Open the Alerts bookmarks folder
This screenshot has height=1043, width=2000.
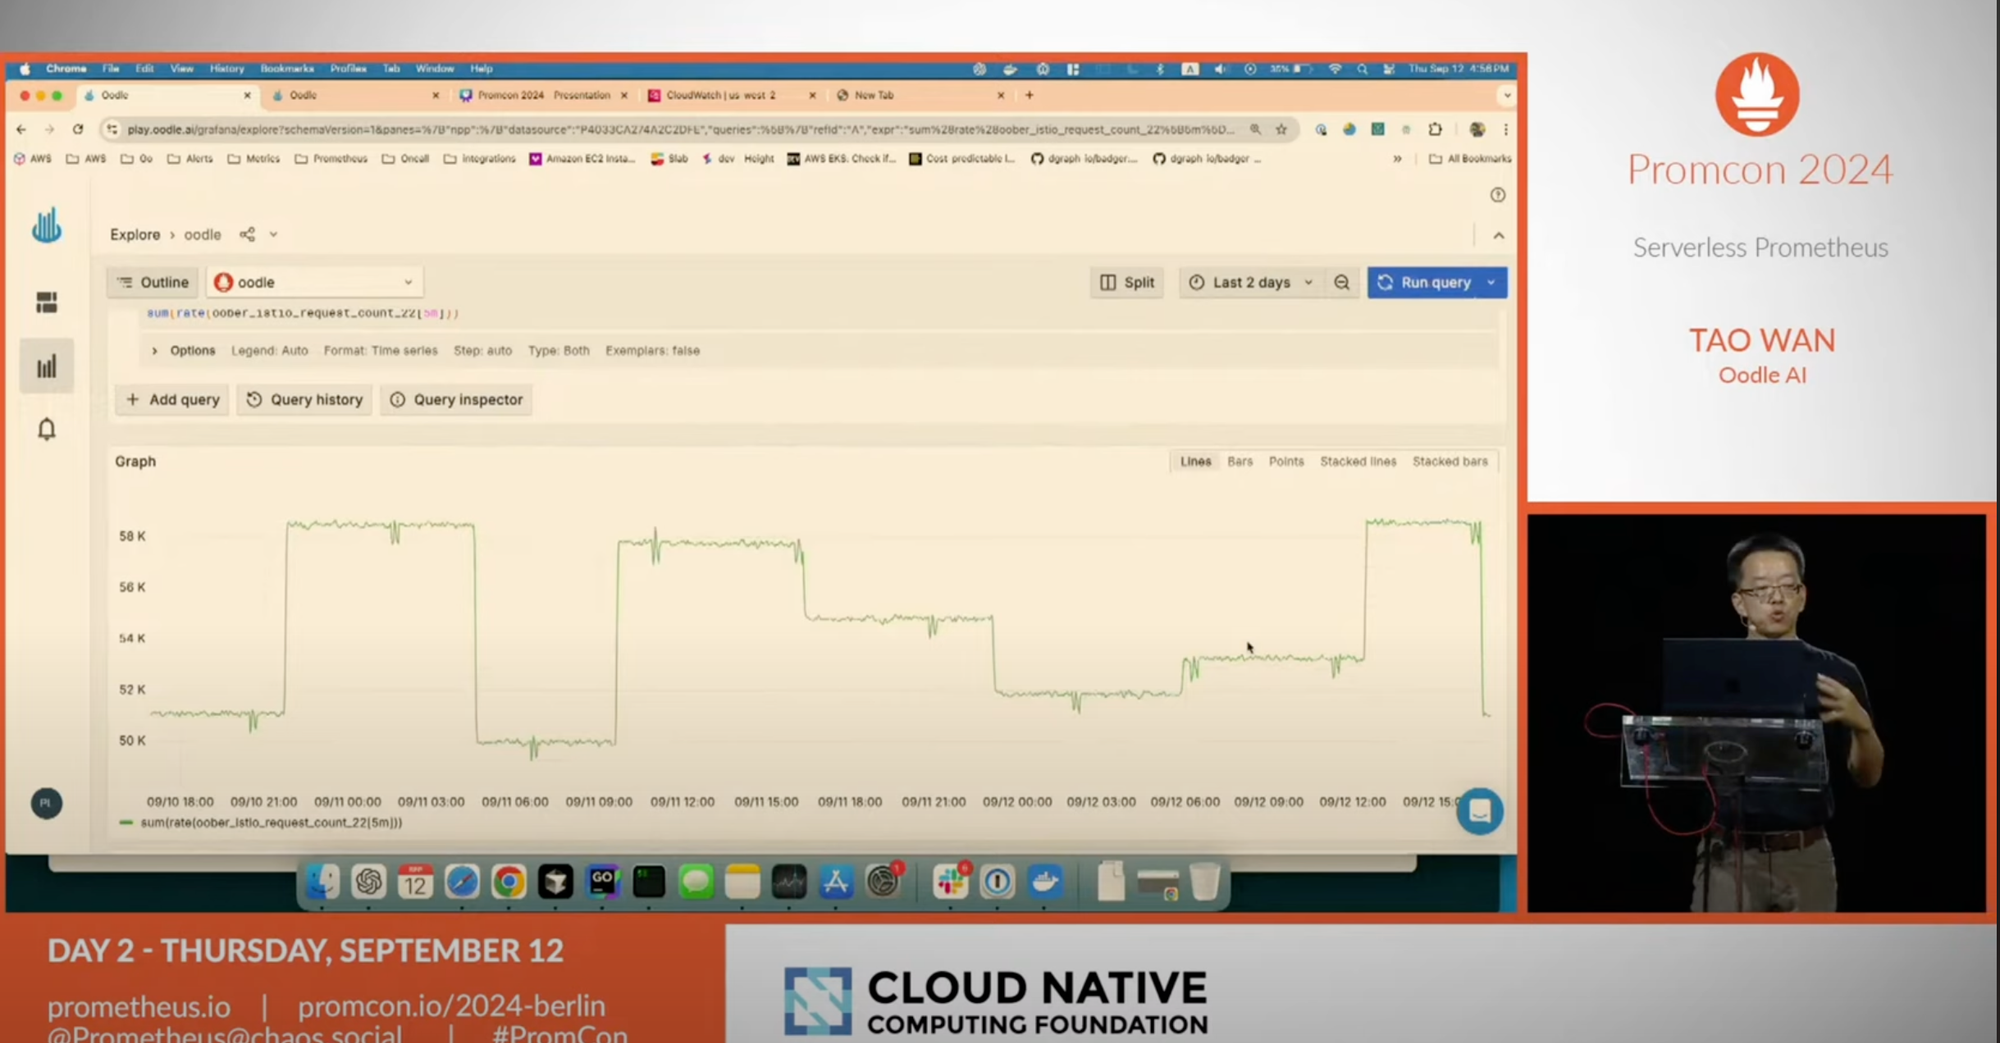click(x=189, y=158)
